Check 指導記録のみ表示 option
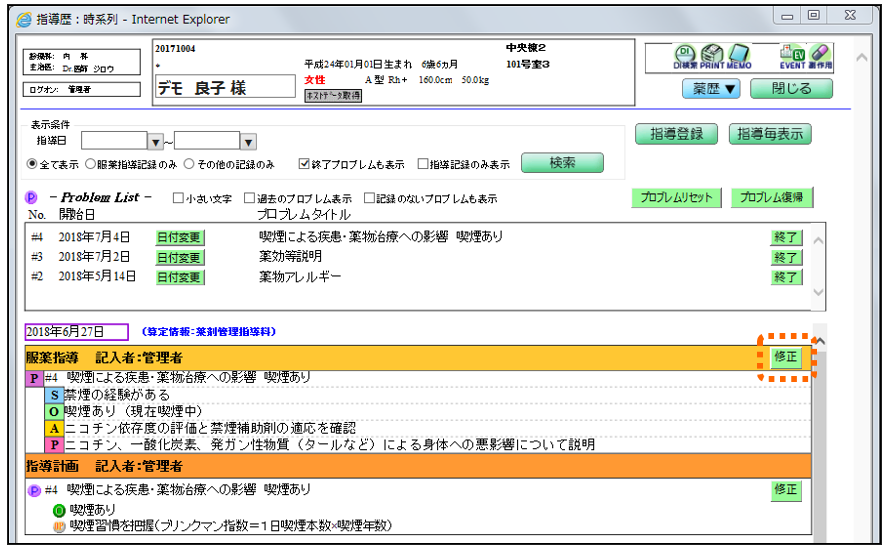 (423, 164)
